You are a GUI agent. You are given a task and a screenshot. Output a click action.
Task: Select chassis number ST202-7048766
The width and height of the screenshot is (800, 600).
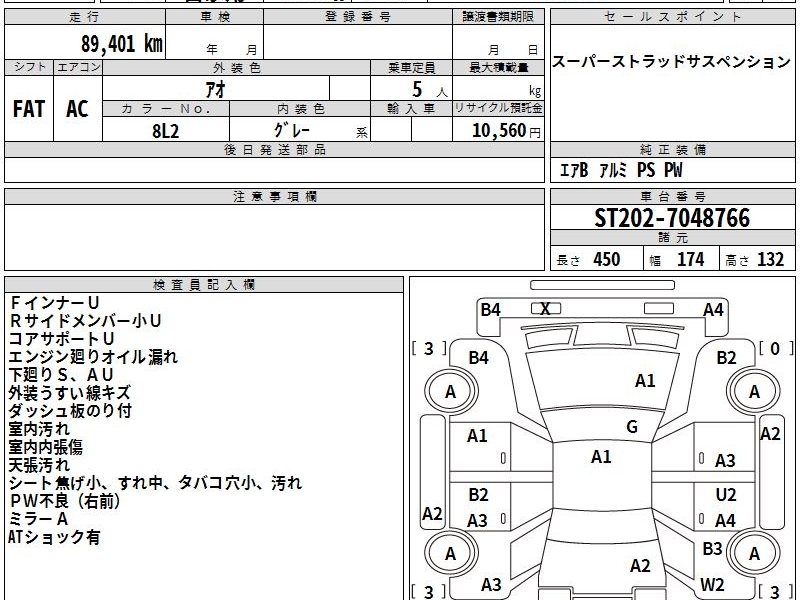pyautogui.click(x=672, y=218)
